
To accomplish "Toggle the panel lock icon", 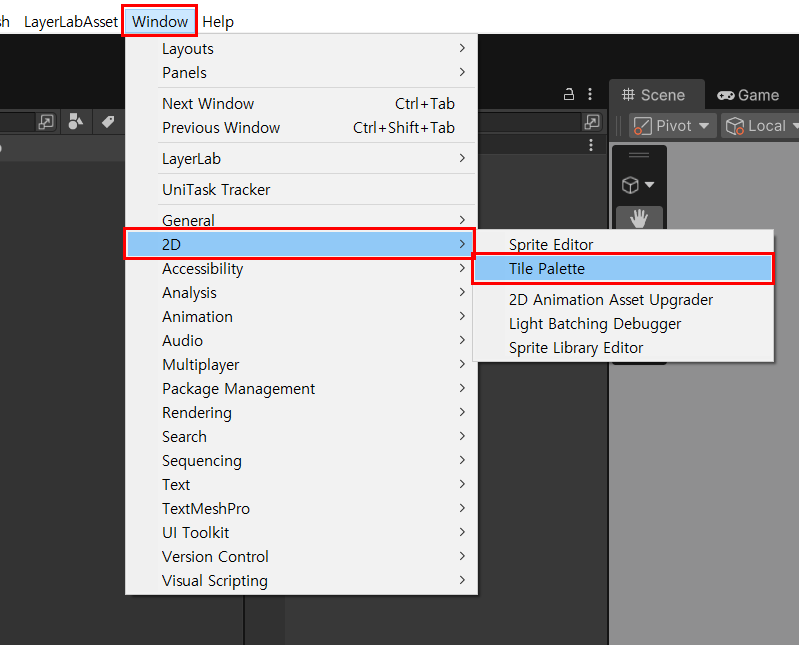I will [569, 94].
